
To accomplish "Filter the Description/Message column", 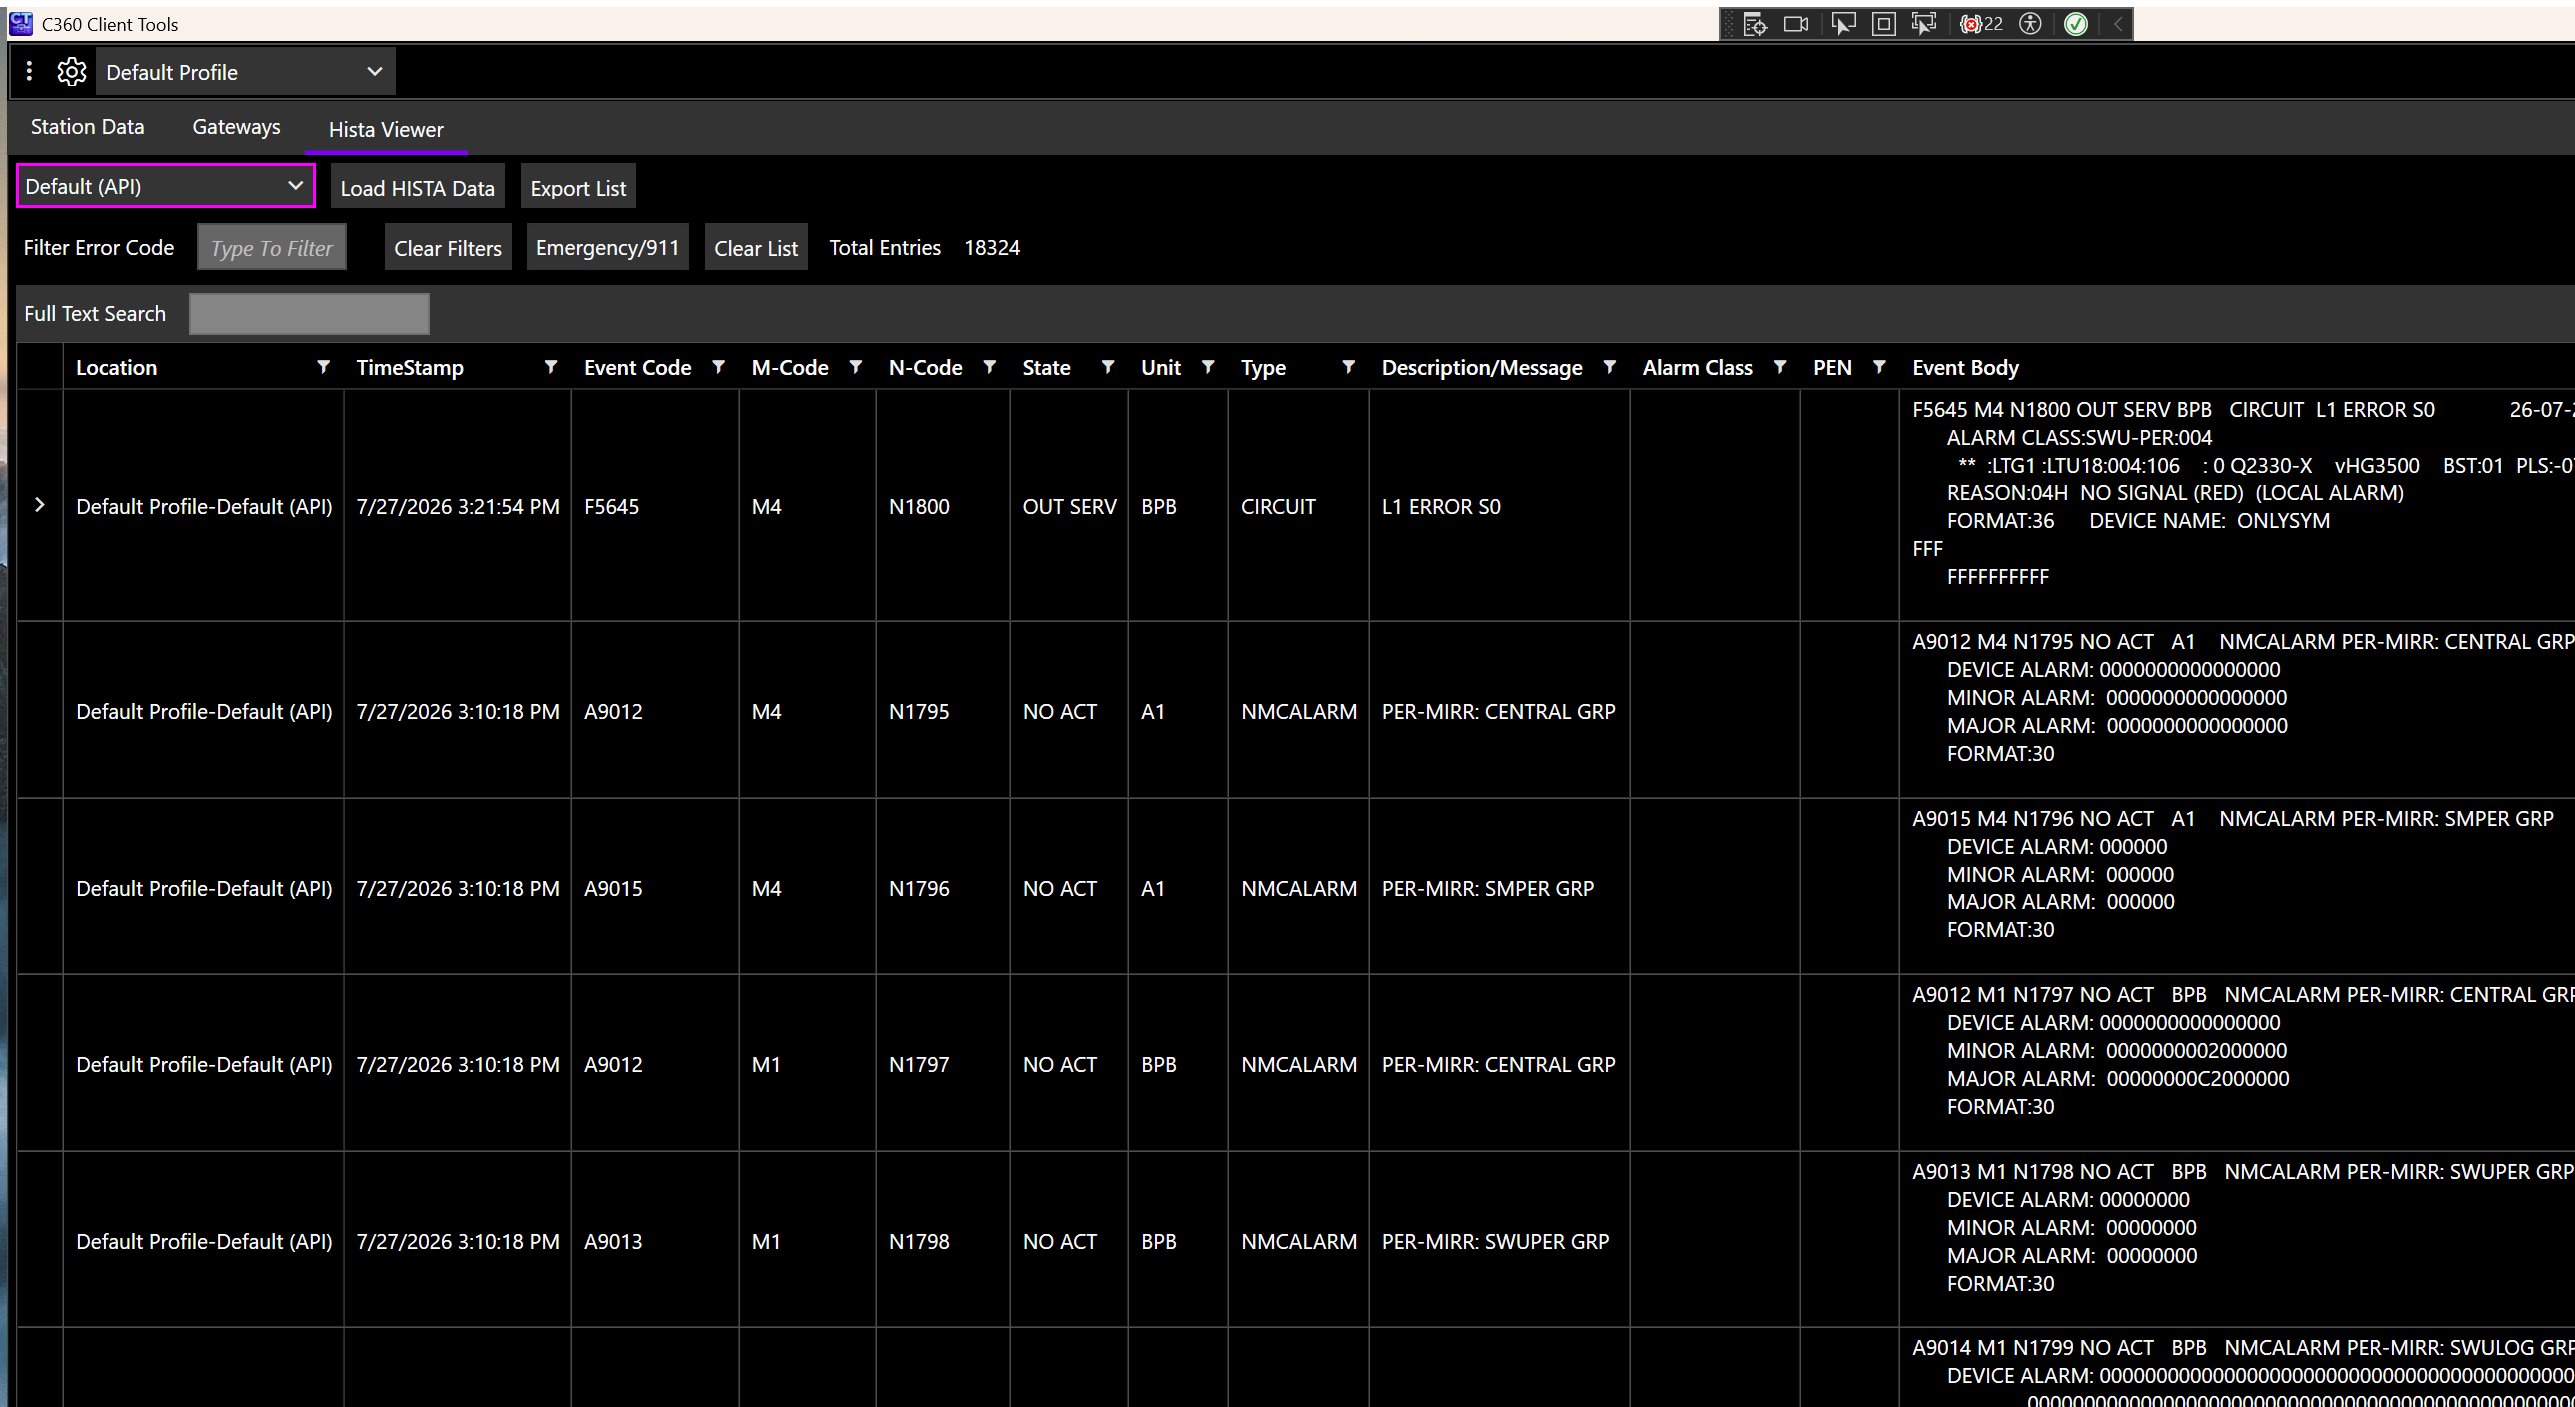I will (1609, 367).
